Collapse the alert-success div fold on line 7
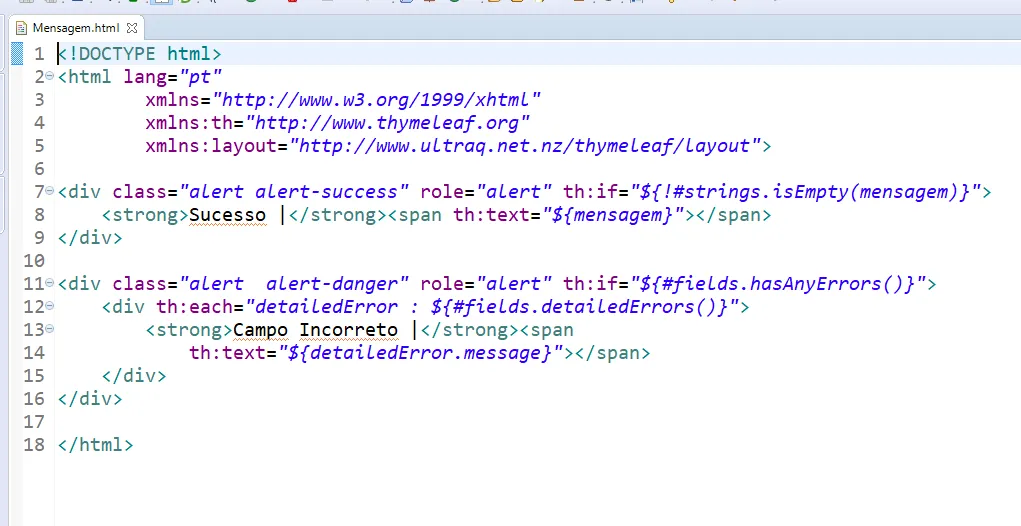 tap(49, 191)
